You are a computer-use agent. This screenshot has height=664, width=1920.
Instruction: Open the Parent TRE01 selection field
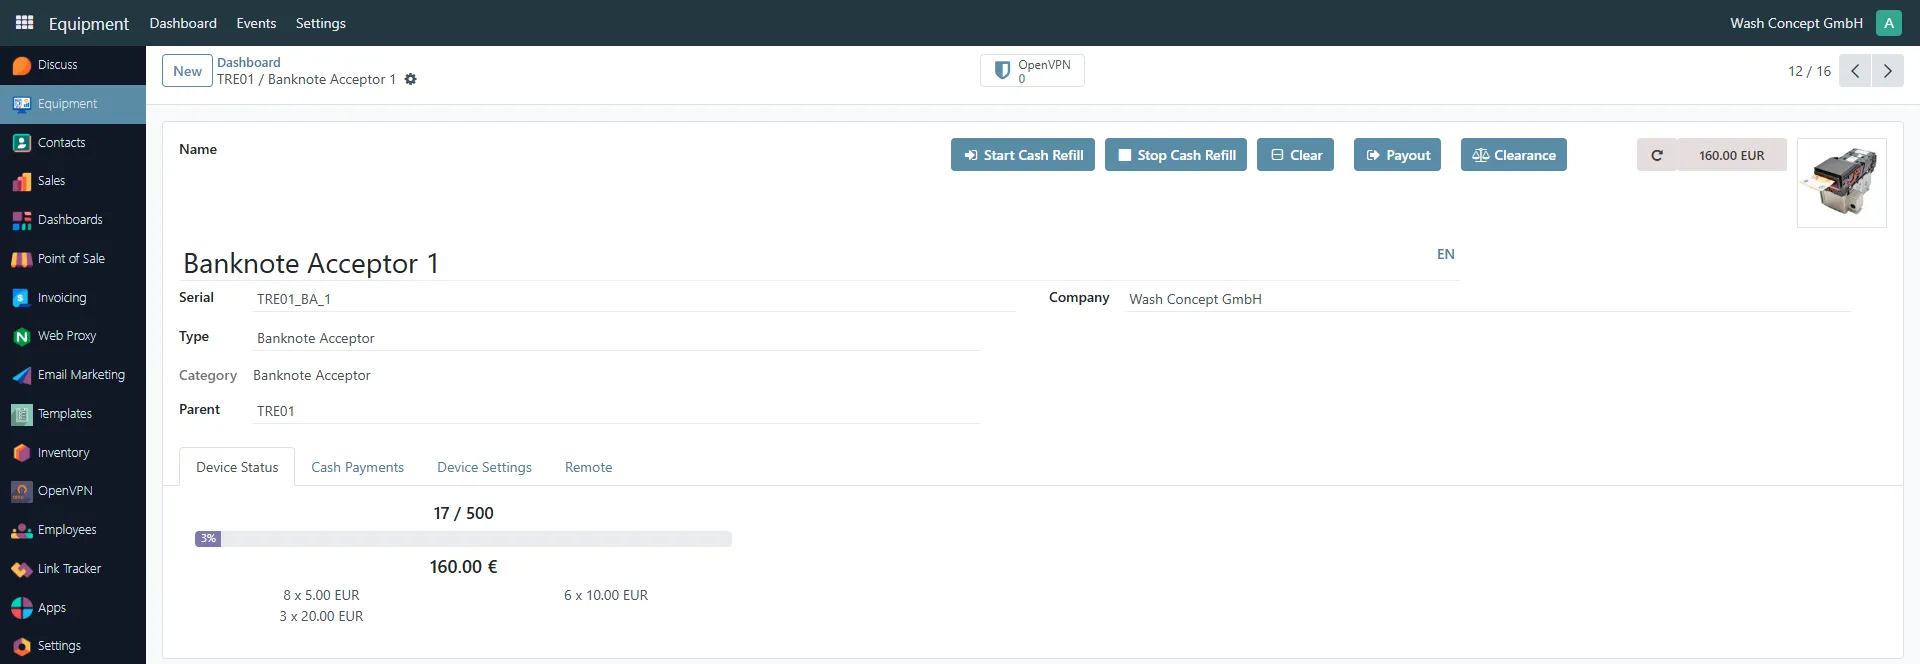(616, 411)
